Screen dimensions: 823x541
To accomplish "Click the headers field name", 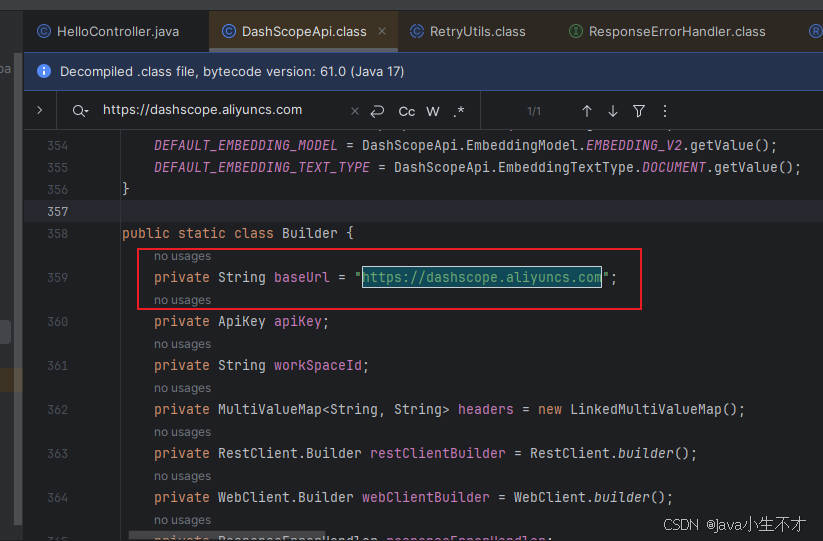I will click(x=486, y=409).
